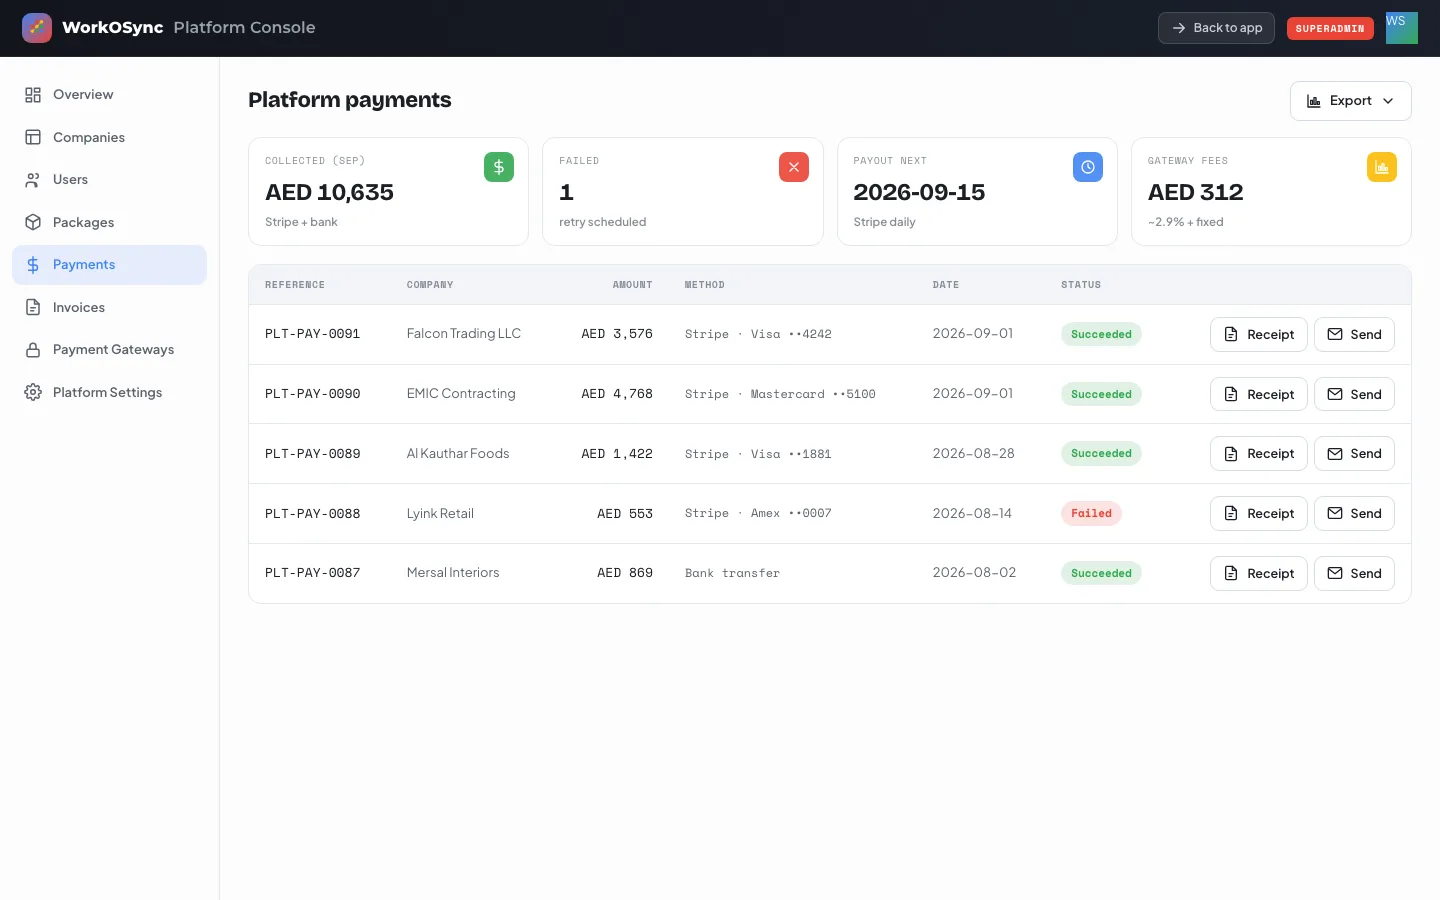Click the arrow icon in Back to app
The image size is (1440, 900).
coord(1179,28)
